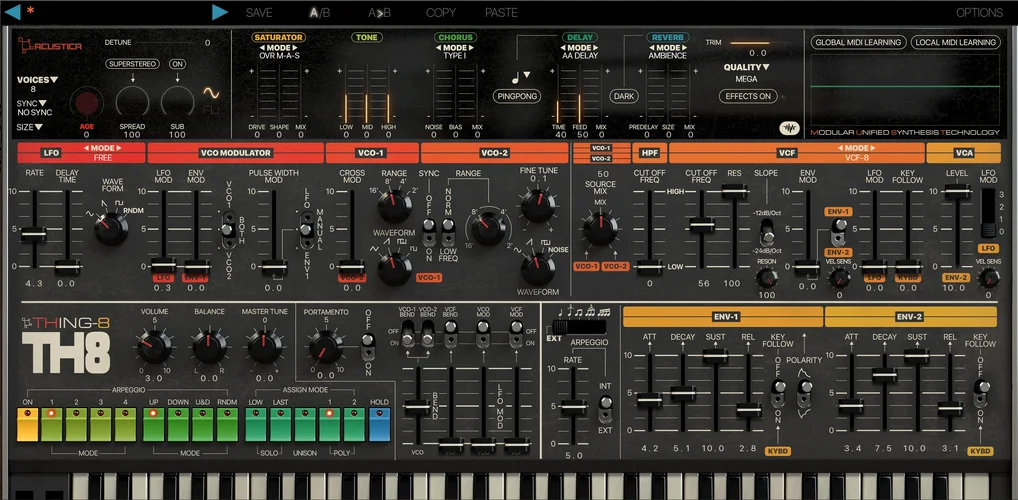Click the DETUNE value field
Viewport: 1018px width, 500px height.
(x=207, y=43)
